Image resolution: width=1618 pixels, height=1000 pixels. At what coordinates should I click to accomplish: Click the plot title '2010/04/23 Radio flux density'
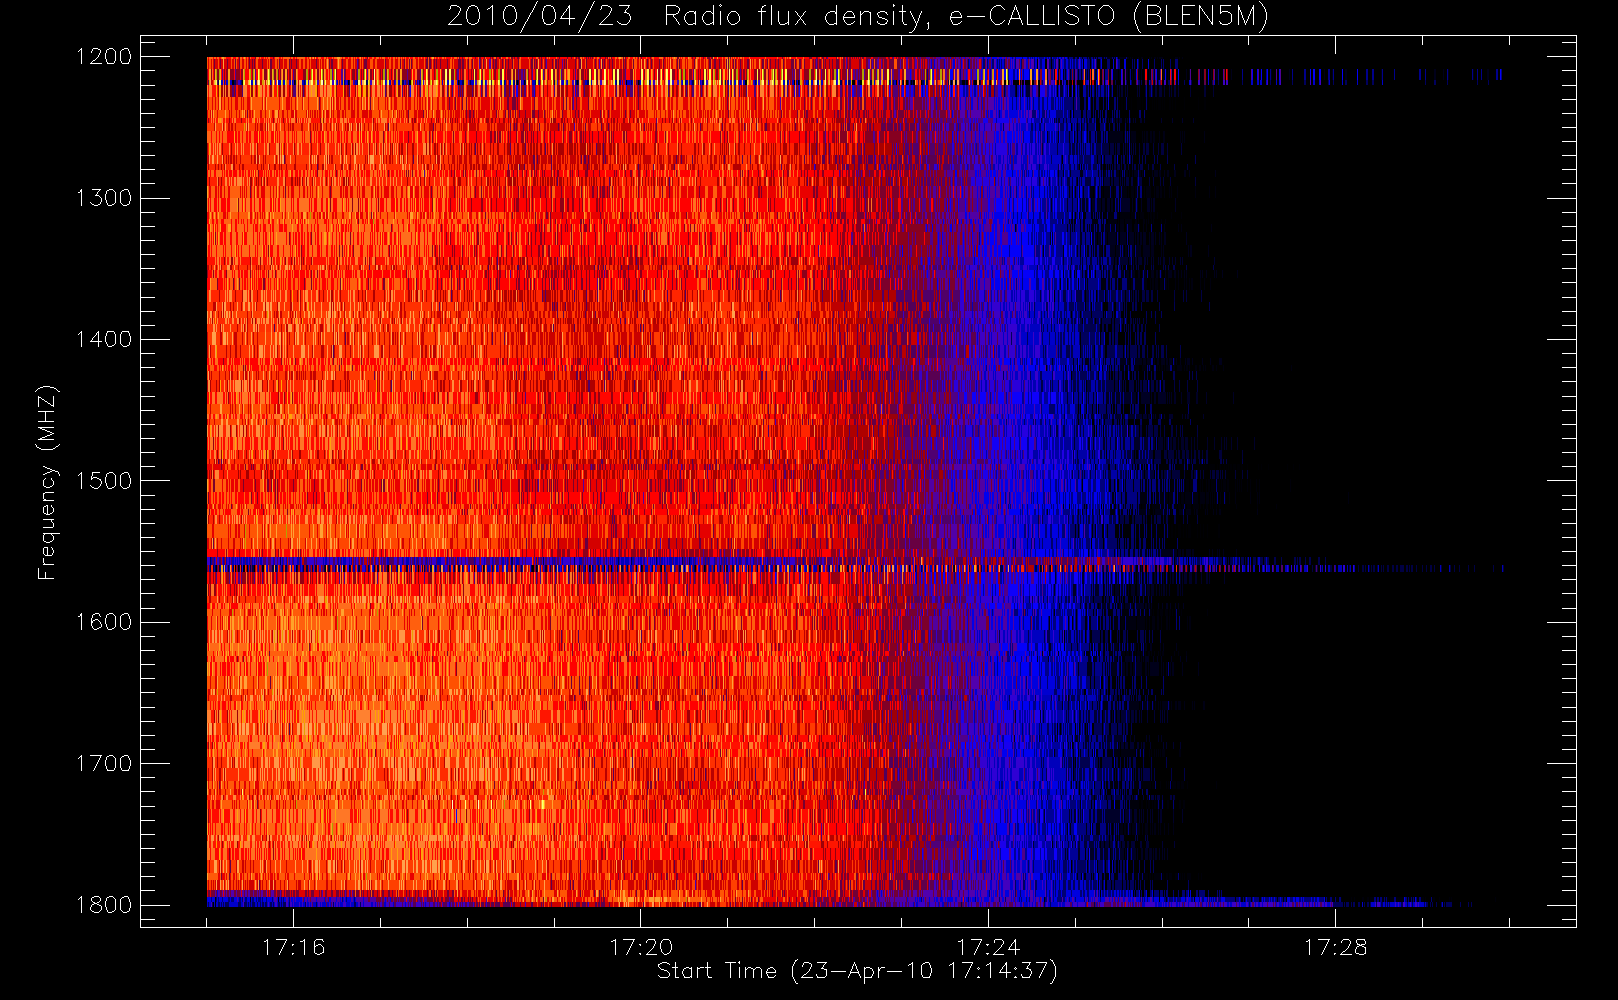[858, 17]
